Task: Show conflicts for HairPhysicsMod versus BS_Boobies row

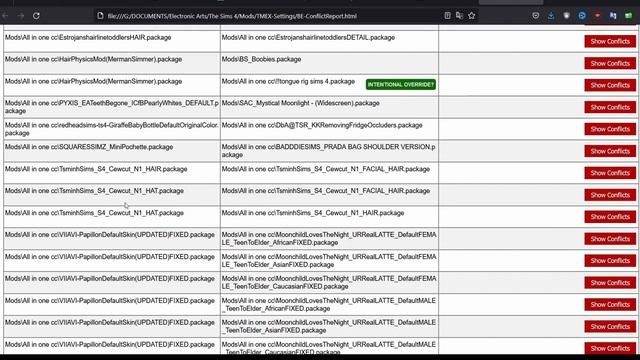Action: tap(610, 63)
